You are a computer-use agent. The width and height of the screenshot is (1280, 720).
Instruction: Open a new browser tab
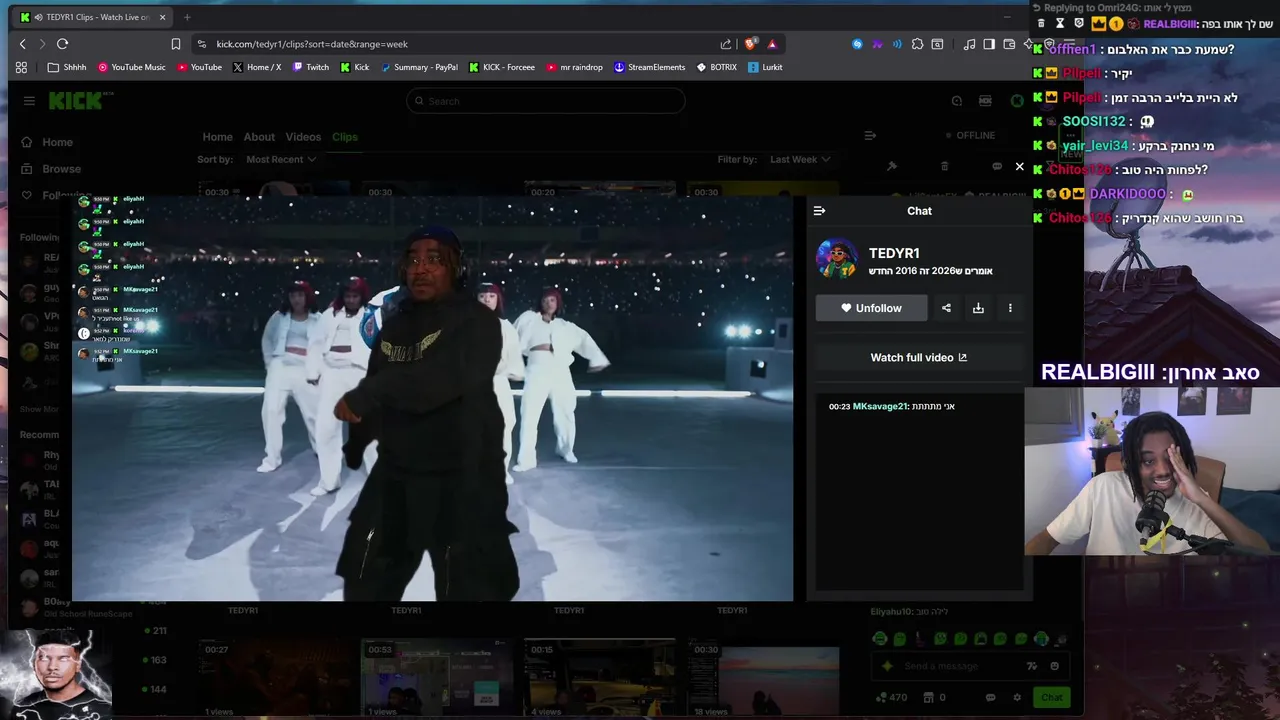tap(187, 17)
